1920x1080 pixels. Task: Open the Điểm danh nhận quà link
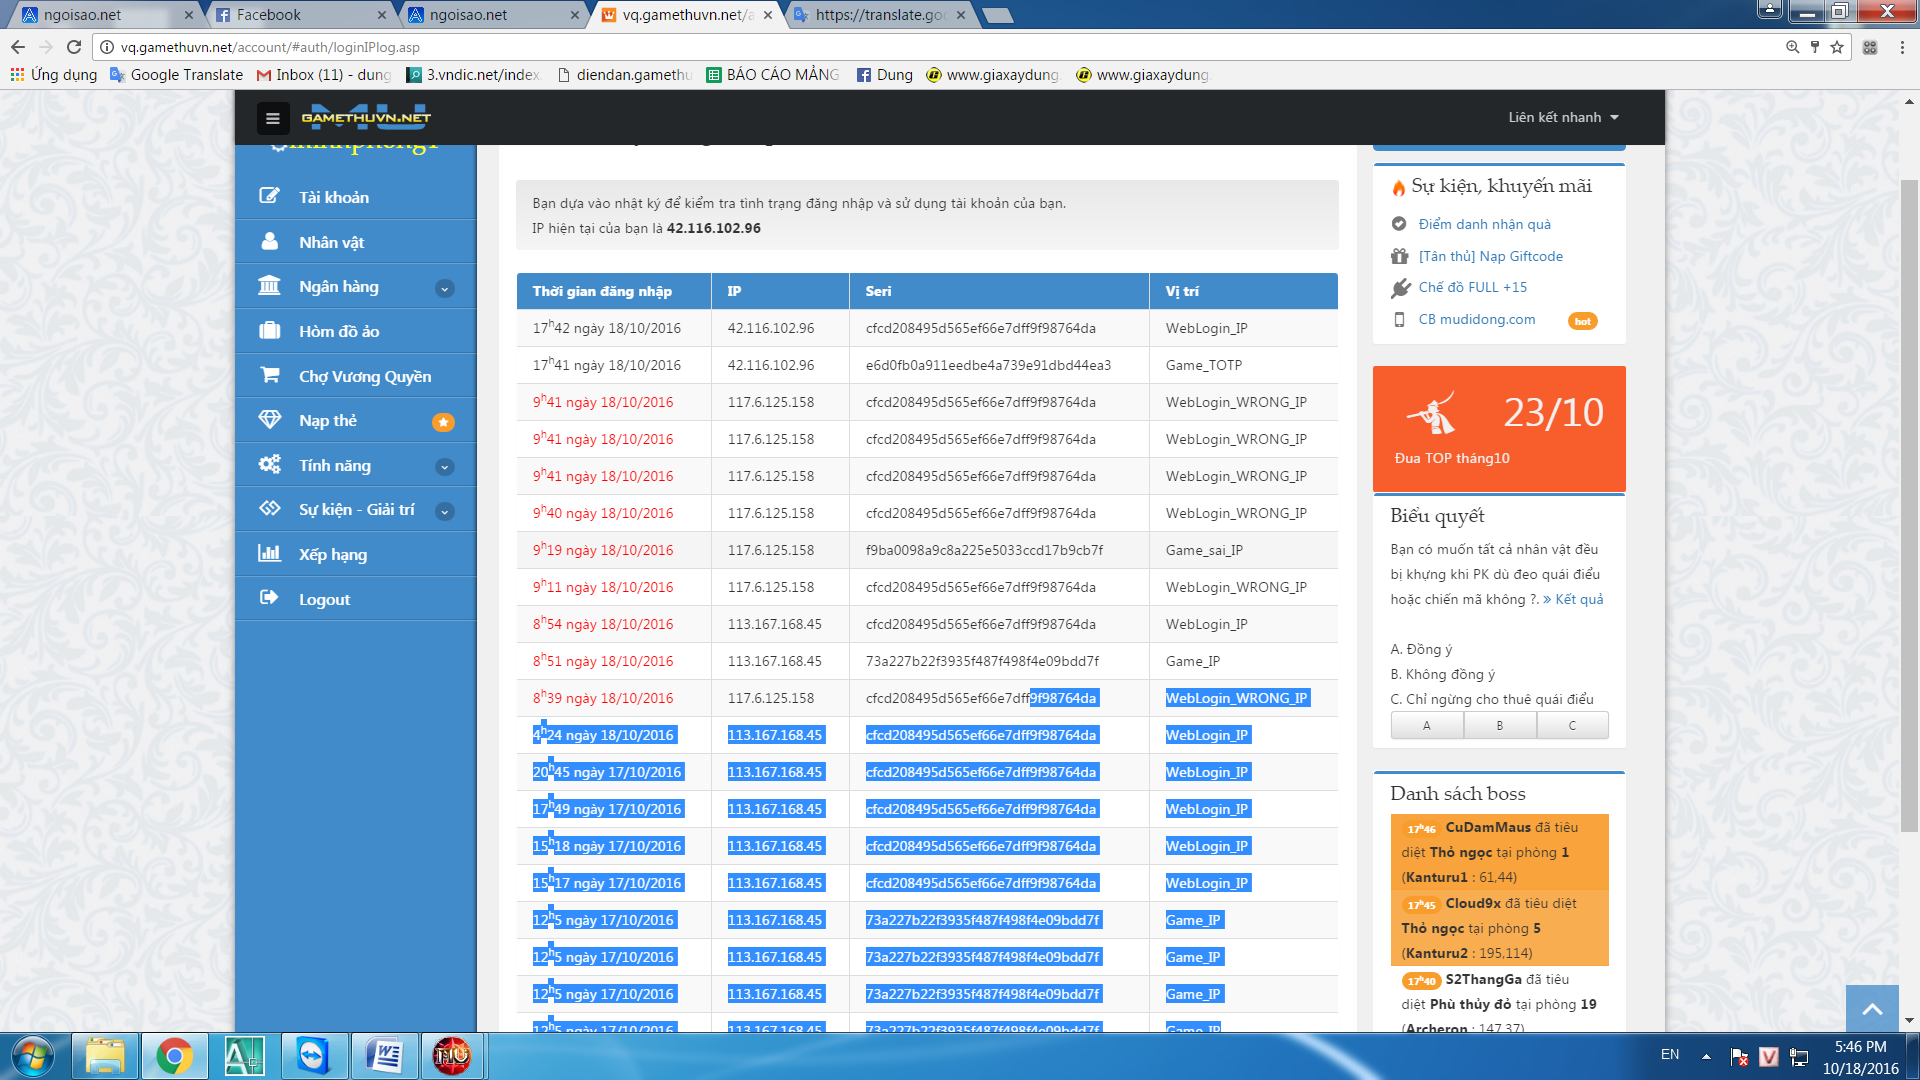click(x=1484, y=224)
